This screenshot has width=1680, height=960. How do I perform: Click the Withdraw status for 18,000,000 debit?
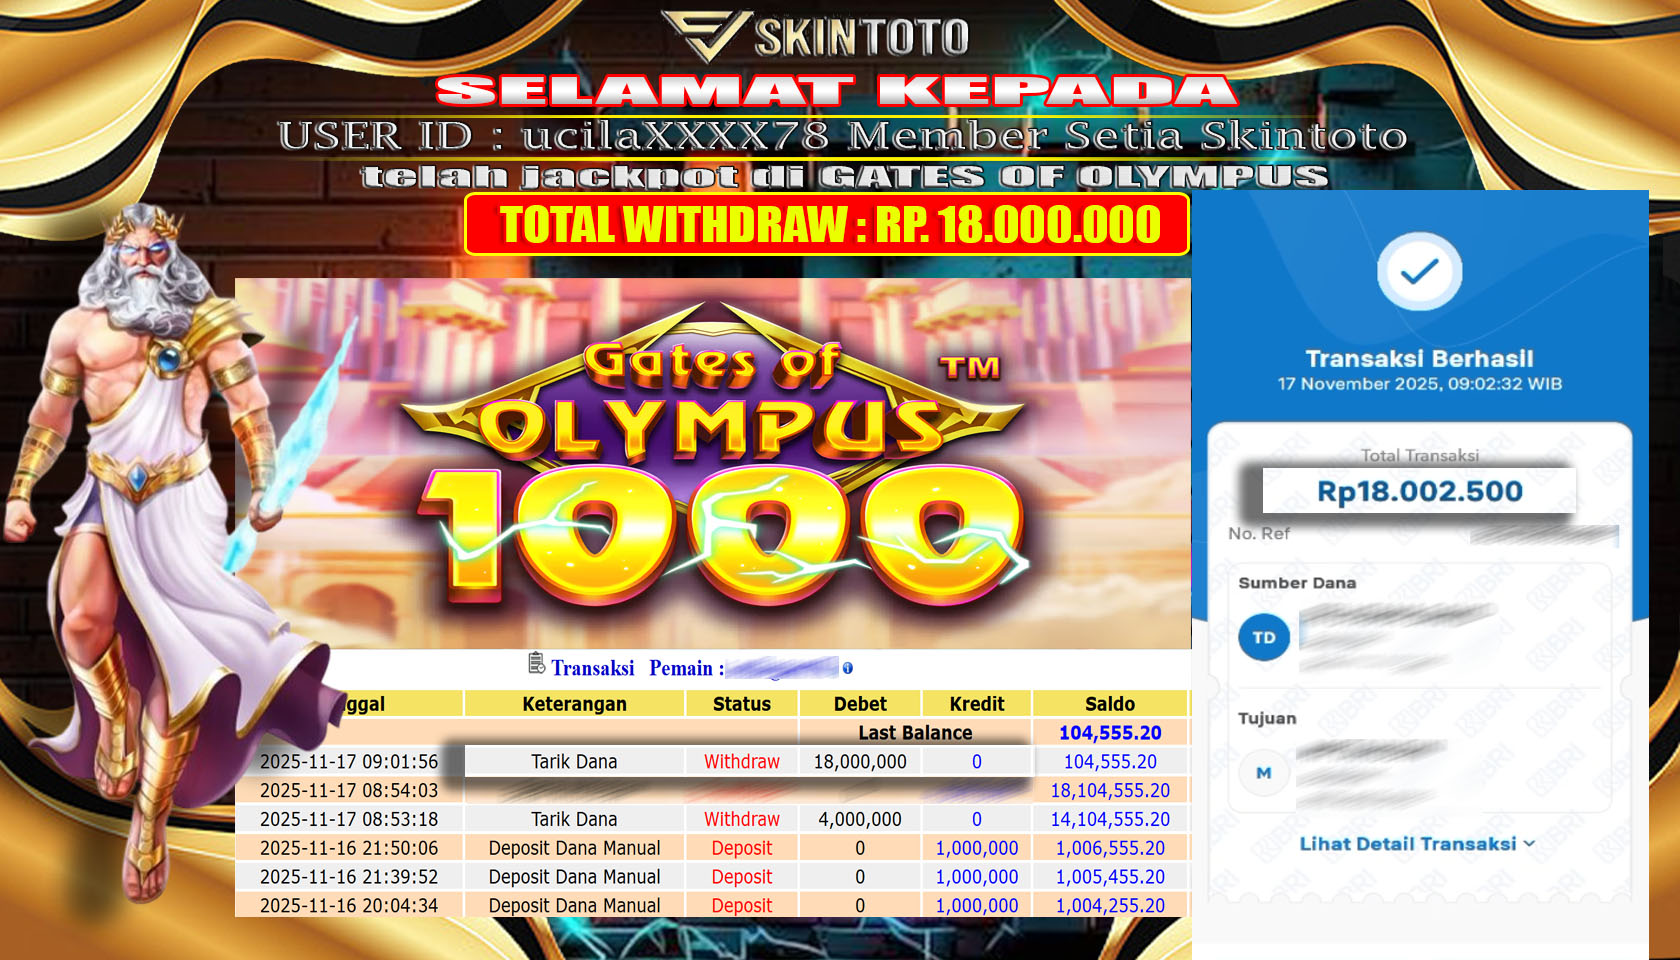(741, 761)
